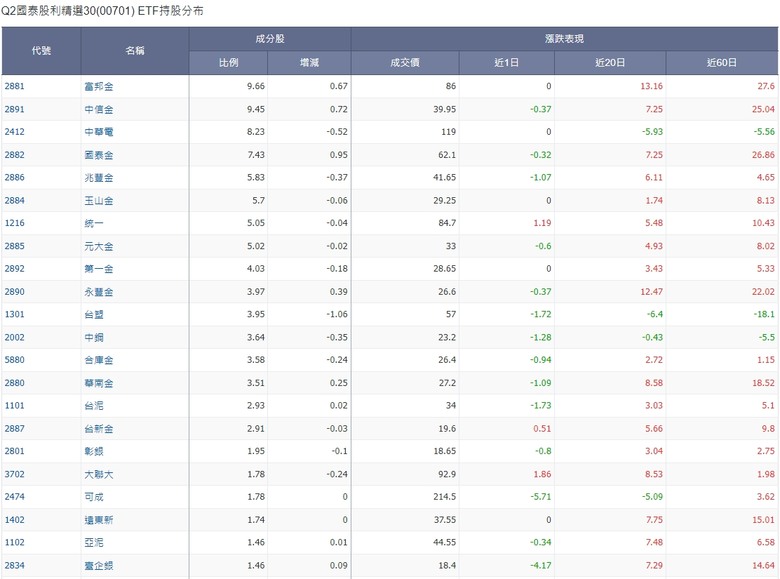Open the 第一金 stock link
The image size is (780, 579).
click(x=98, y=269)
